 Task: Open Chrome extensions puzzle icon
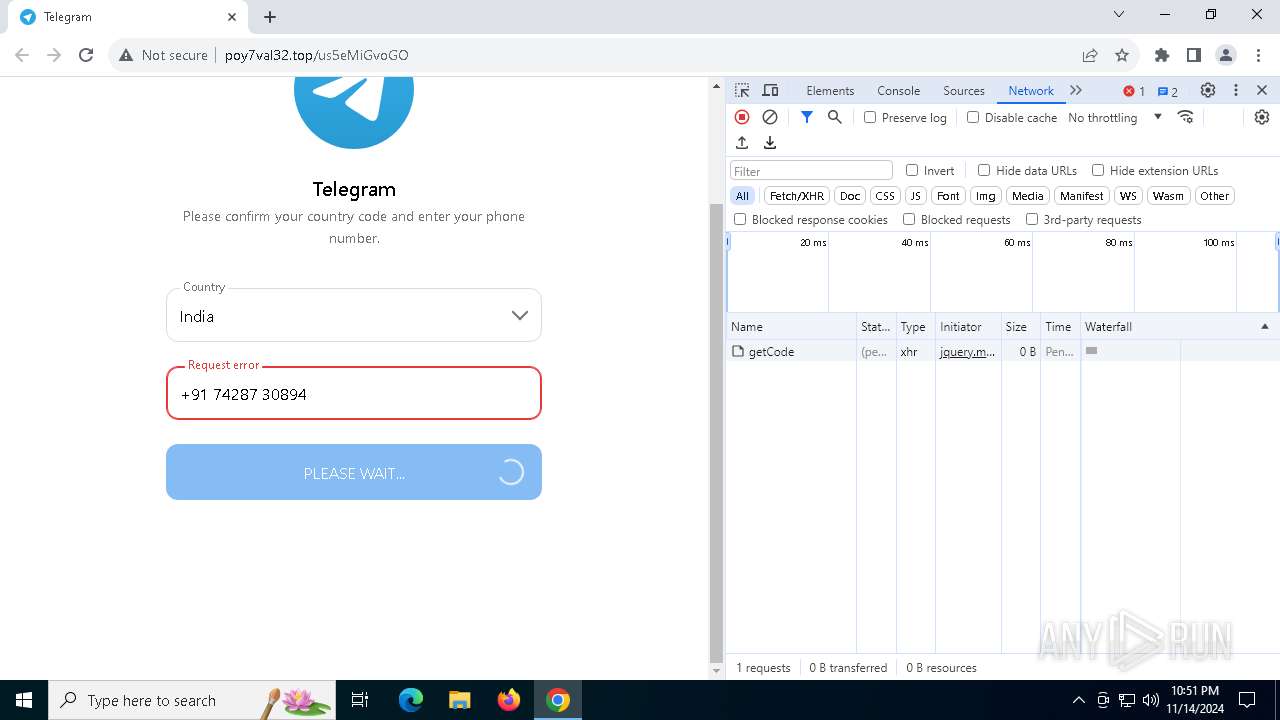[1162, 55]
